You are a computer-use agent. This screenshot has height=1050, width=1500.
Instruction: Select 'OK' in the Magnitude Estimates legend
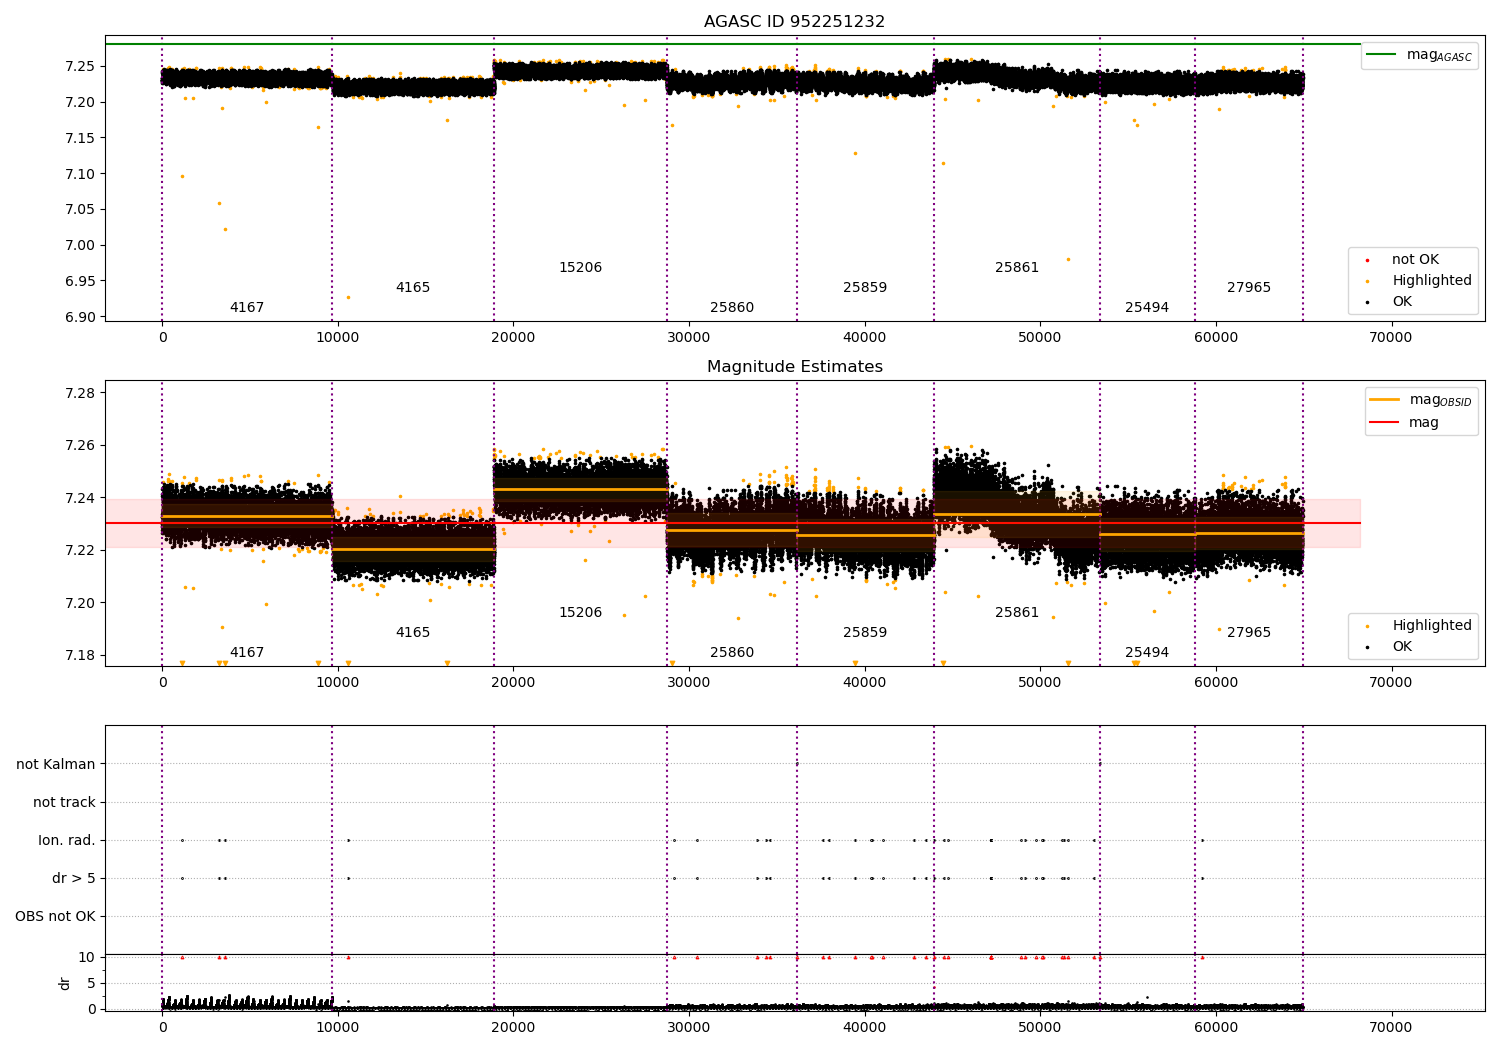pyautogui.click(x=1390, y=647)
